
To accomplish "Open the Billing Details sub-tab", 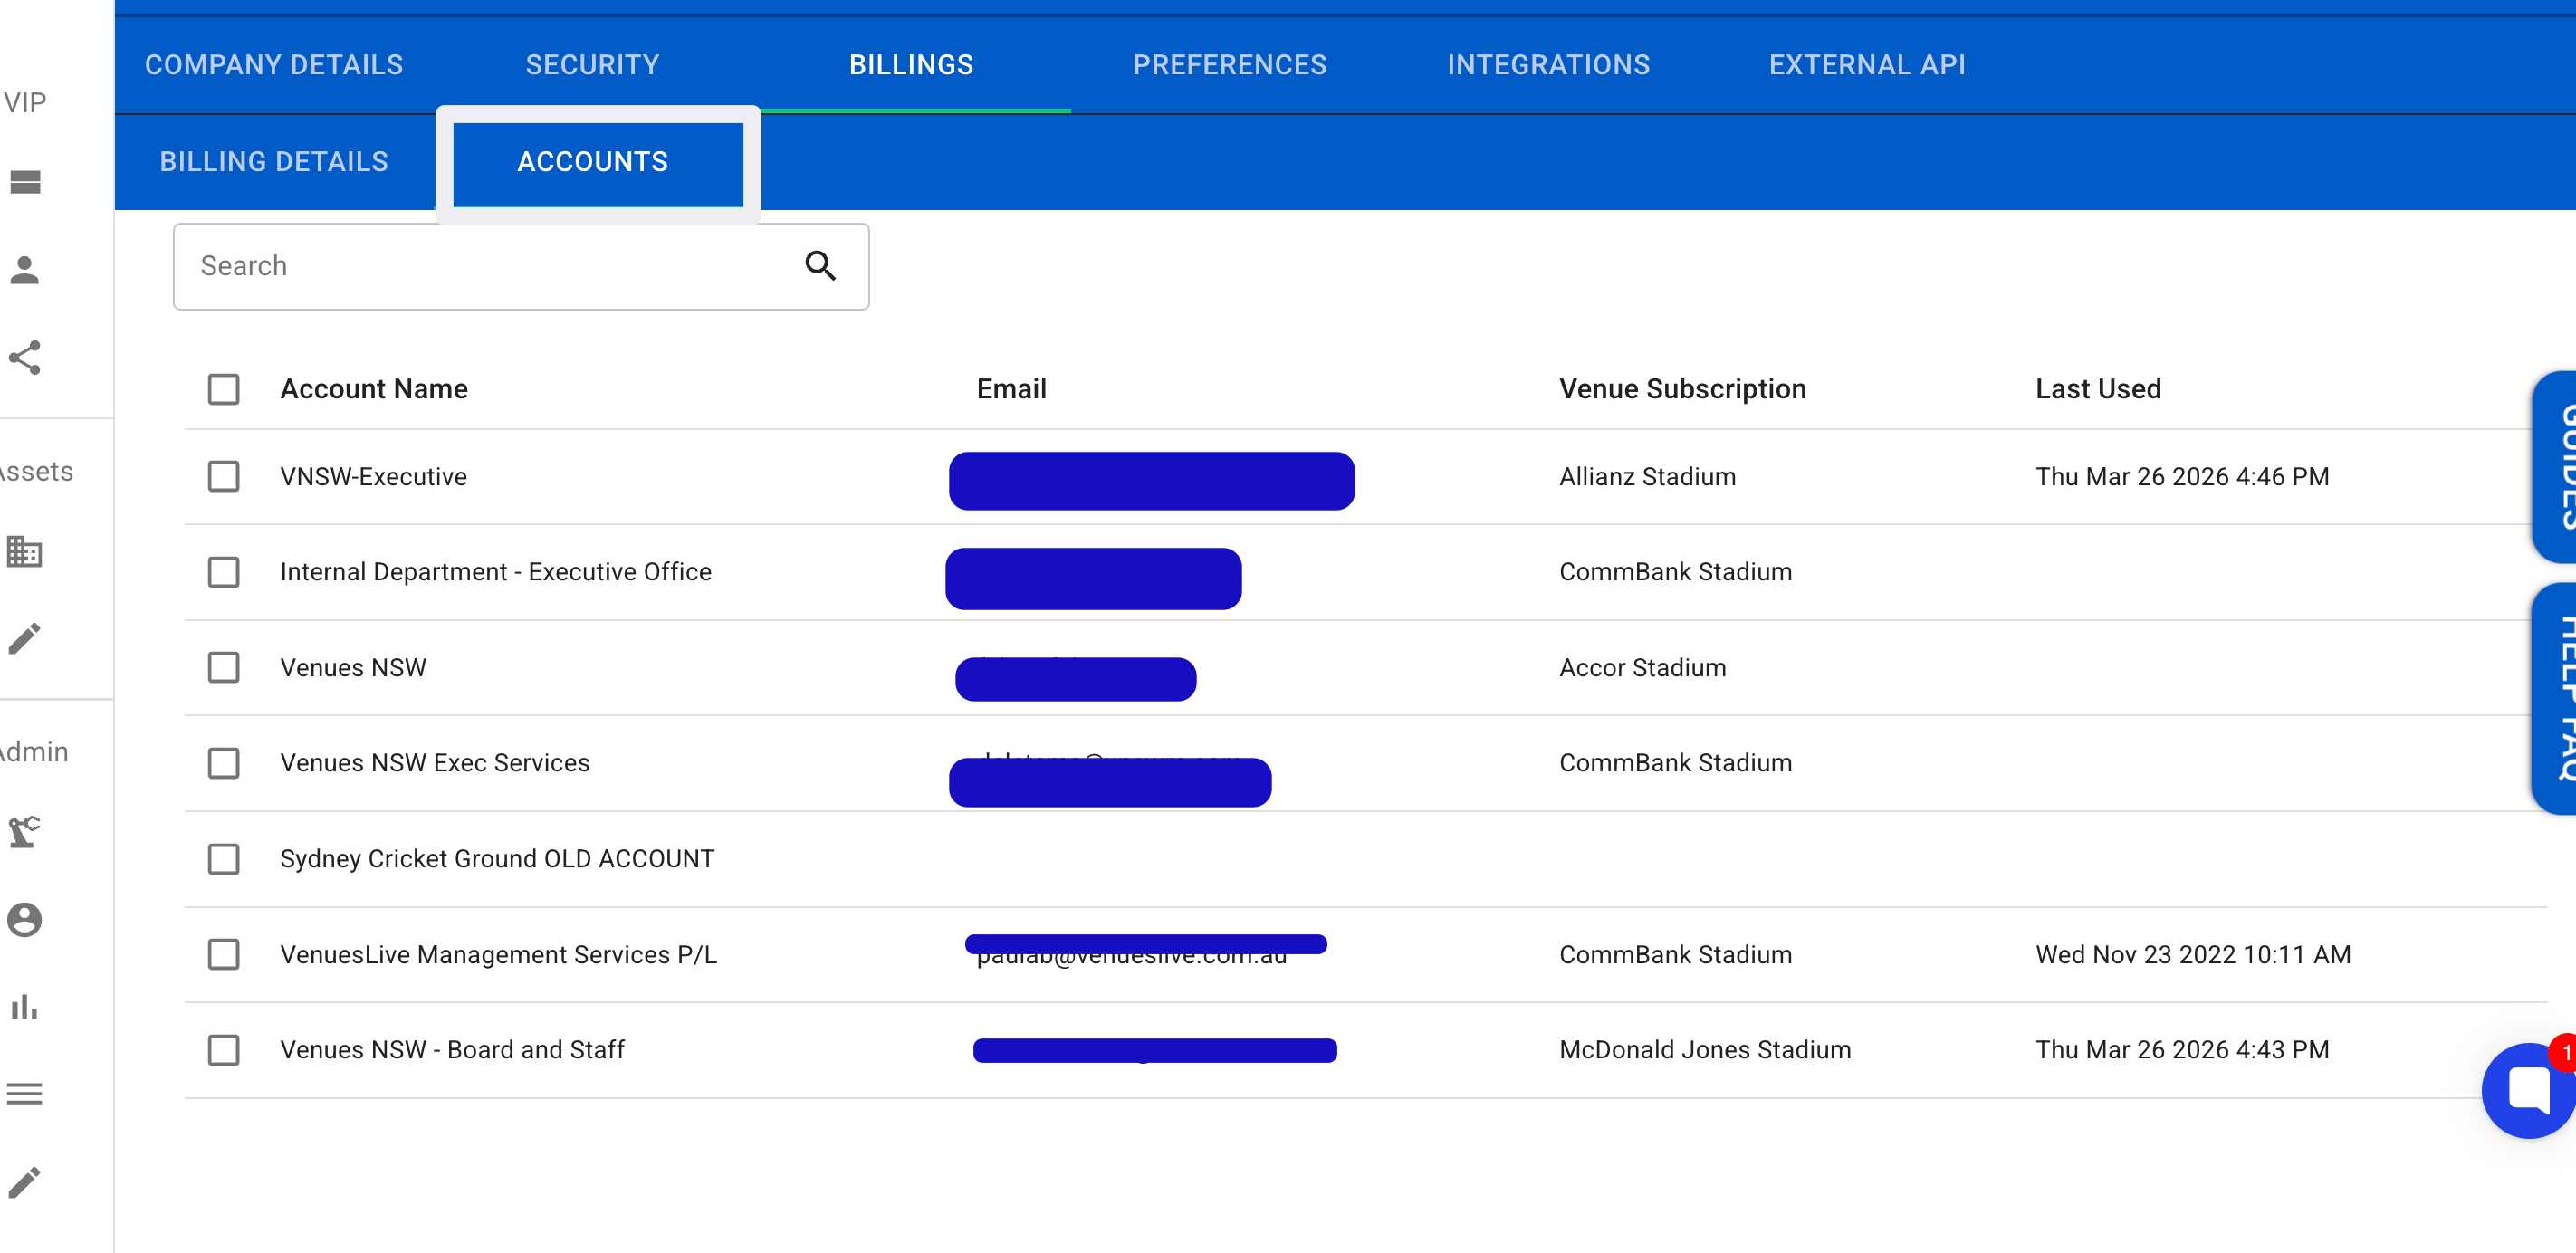I will click(x=274, y=162).
